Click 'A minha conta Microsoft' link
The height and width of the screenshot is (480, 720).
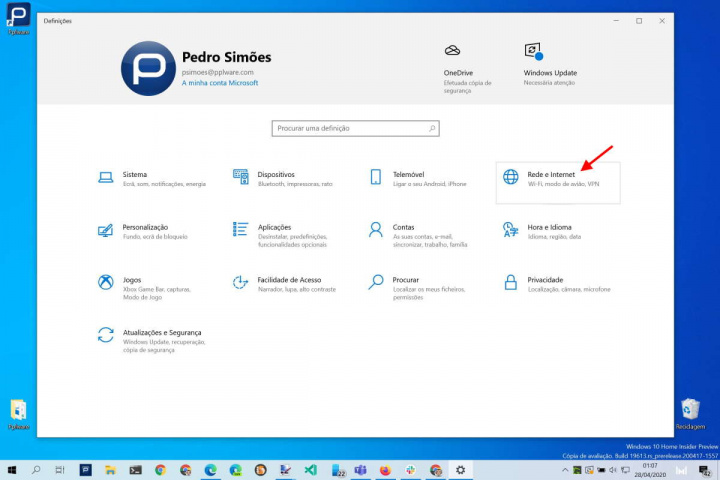tap(219, 83)
